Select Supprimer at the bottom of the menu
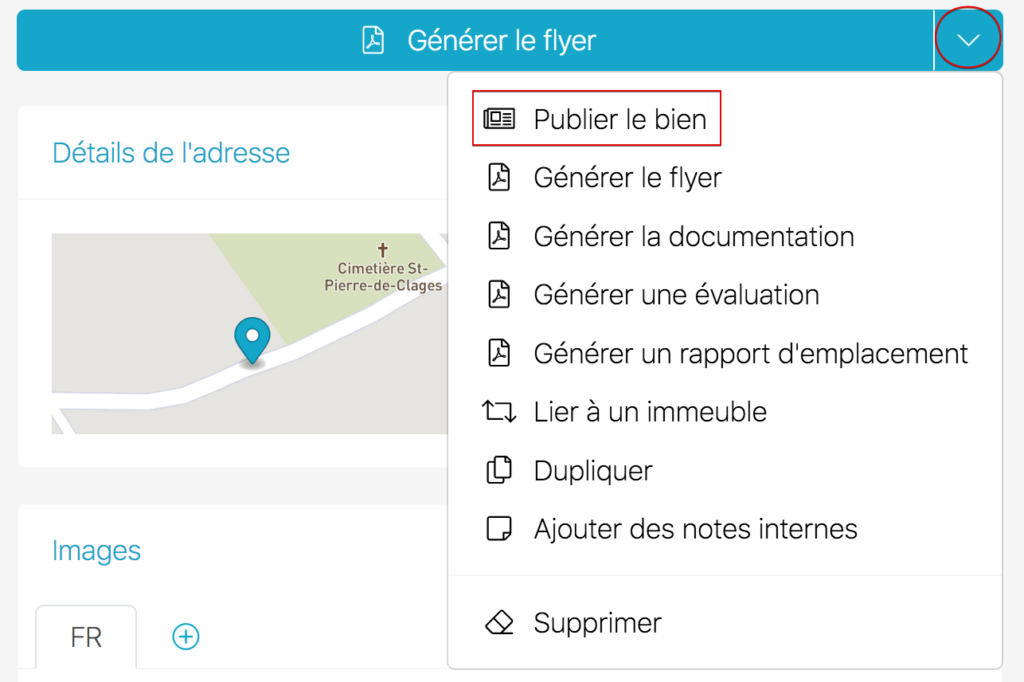The image size is (1024, 682). [597, 622]
